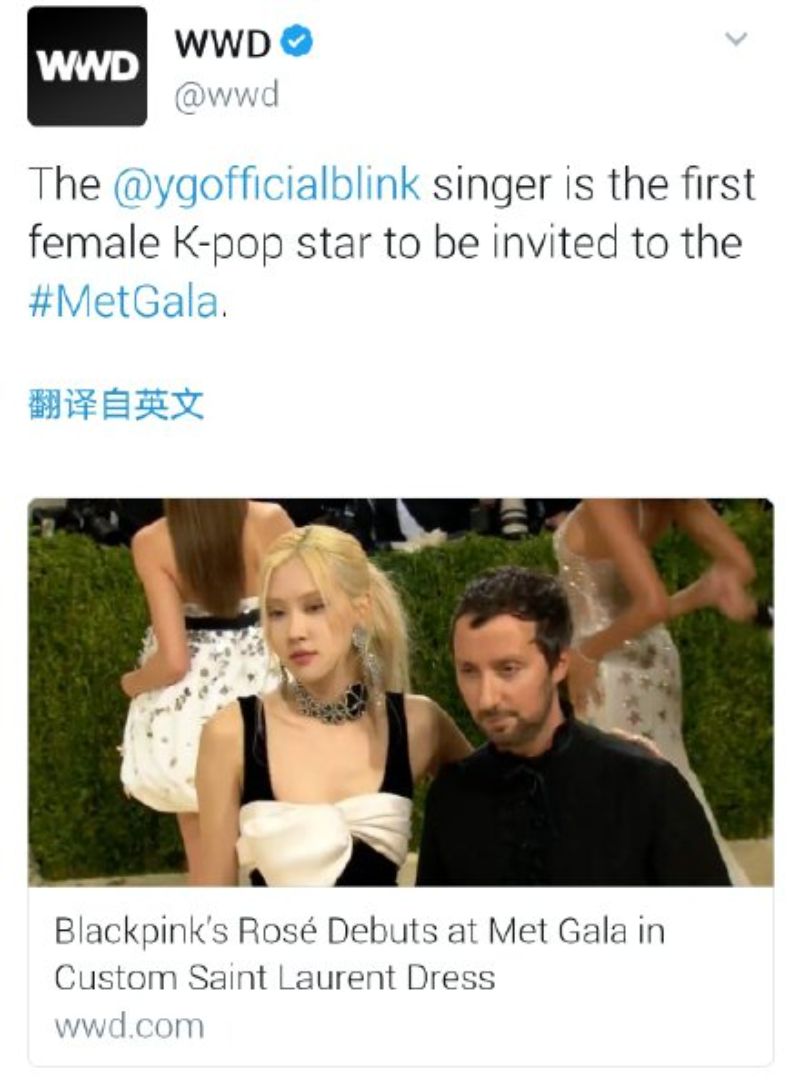Click the word 'singer' in the tweet text
Image resolution: width=800 pixels, height=1084 pixels.
[x=491, y=185]
